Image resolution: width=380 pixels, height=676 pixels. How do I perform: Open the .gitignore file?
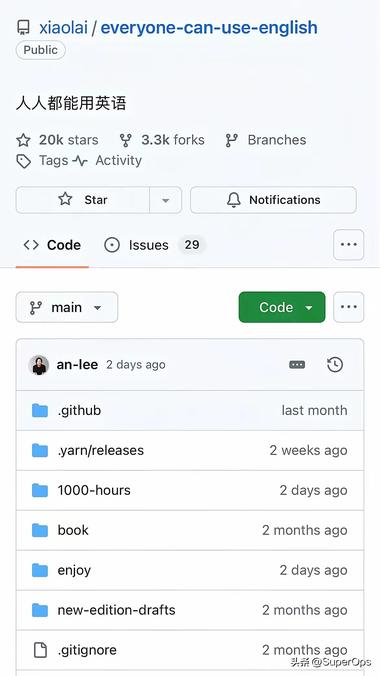tap(87, 650)
